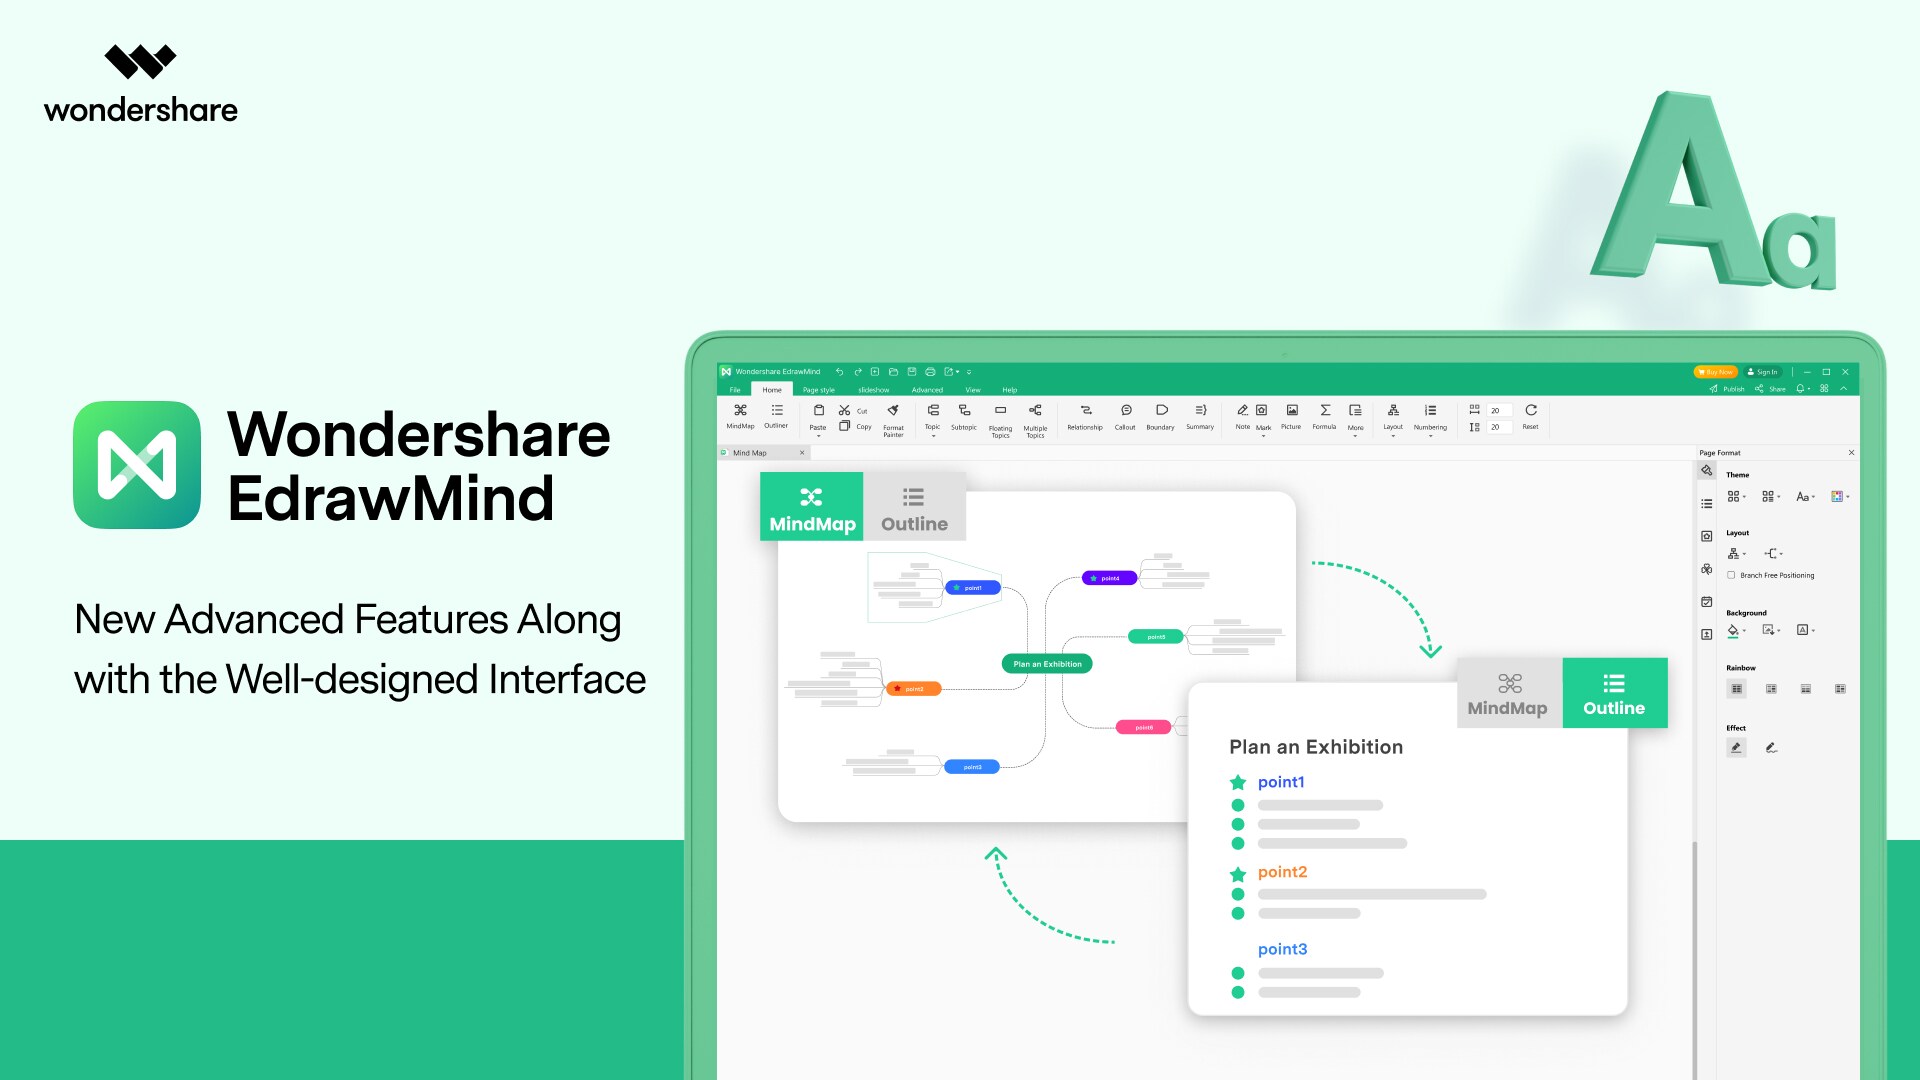Insert a Callout
The height and width of the screenshot is (1080, 1920).
(1125, 416)
